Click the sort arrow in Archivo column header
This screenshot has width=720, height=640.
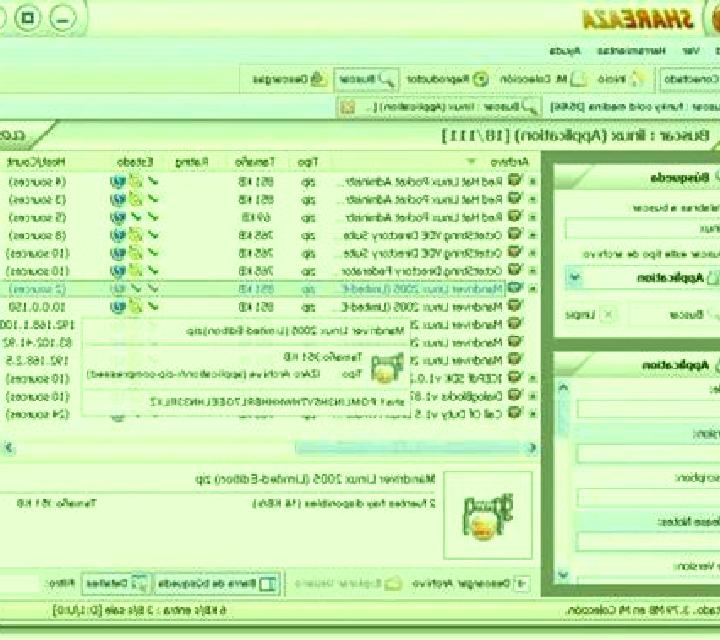[471, 162]
